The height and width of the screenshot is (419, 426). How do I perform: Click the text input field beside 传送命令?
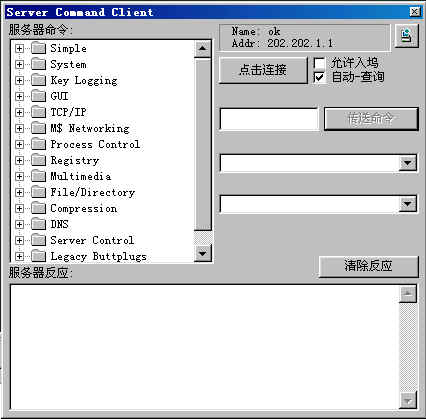(x=269, y=119)
